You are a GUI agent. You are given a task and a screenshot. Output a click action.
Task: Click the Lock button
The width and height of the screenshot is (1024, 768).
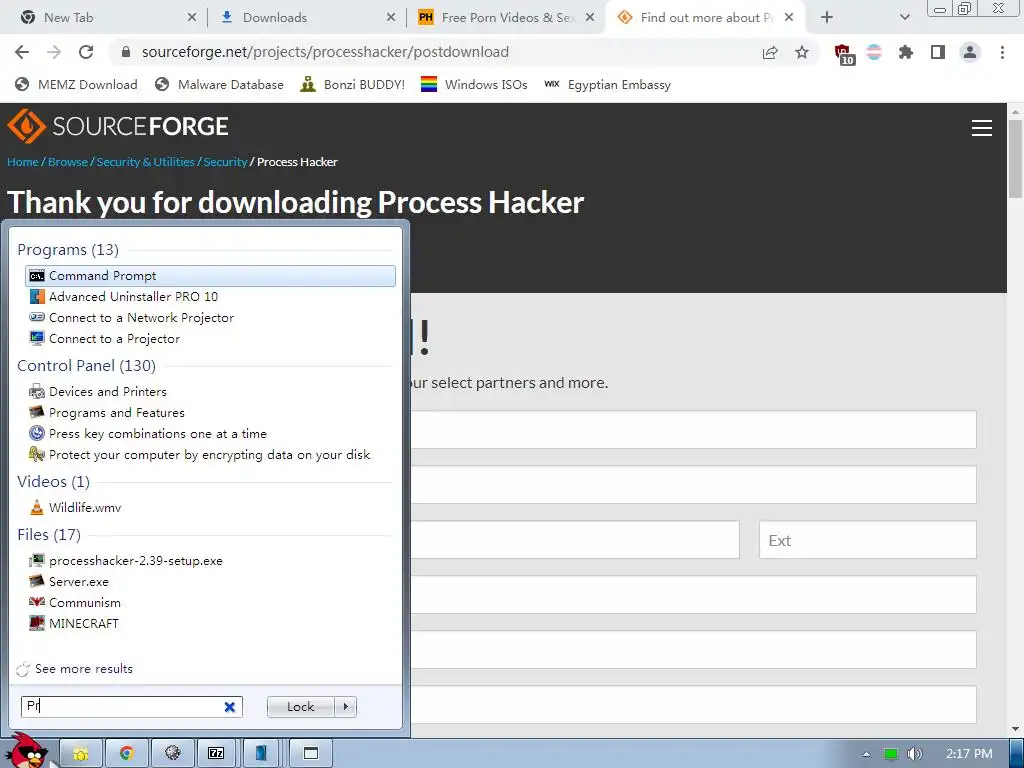(x=300, y=707)
